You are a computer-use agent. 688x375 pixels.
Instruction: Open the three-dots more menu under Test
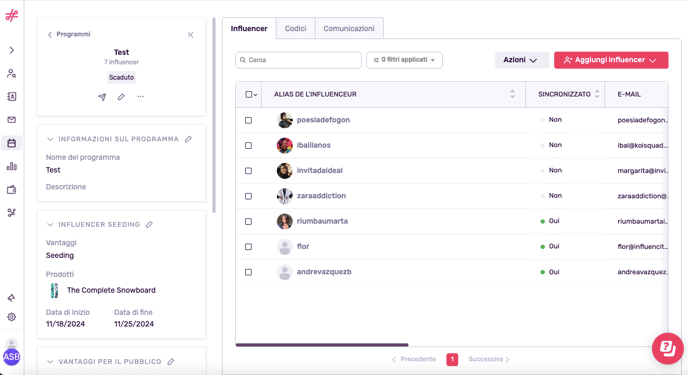pos(140,96)
